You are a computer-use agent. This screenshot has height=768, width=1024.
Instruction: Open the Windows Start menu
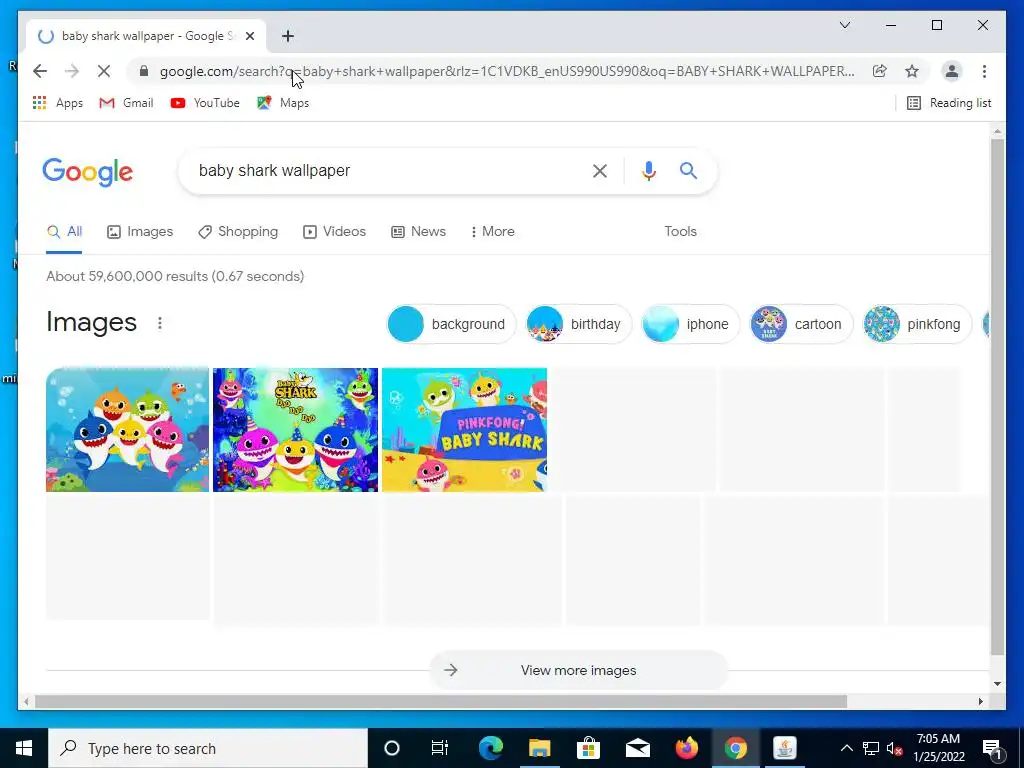click(24, 748)
